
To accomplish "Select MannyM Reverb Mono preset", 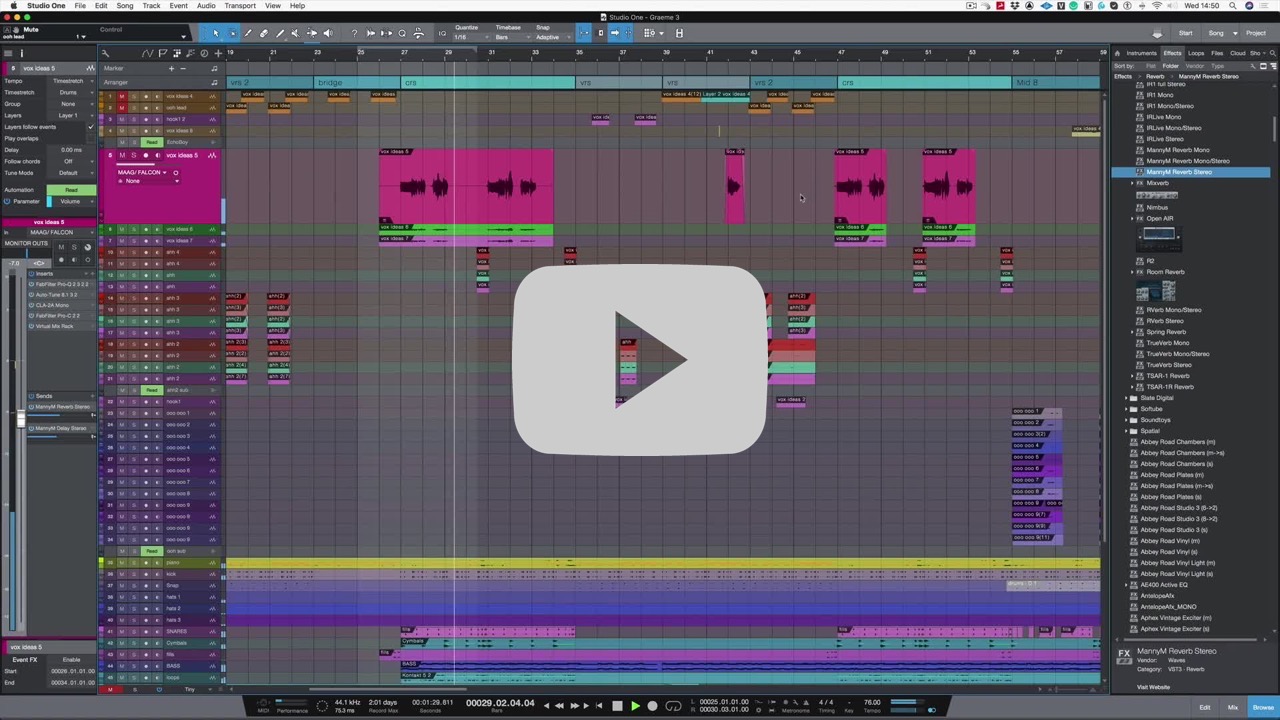I will pos(1178,150).
